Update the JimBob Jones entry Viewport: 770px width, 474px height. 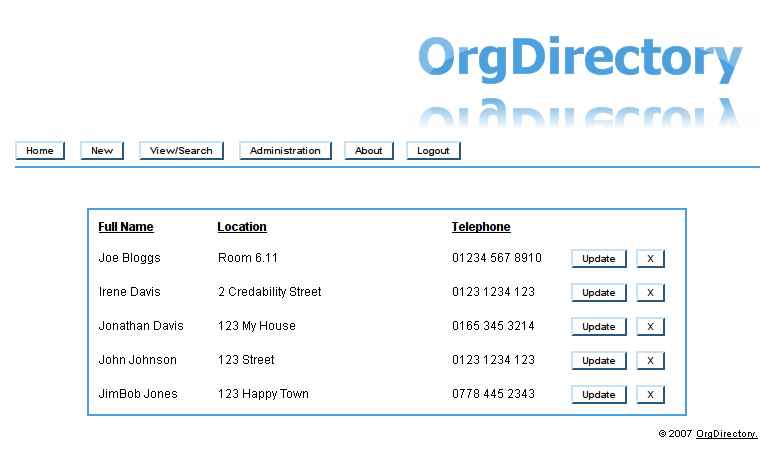pos(599,395)
